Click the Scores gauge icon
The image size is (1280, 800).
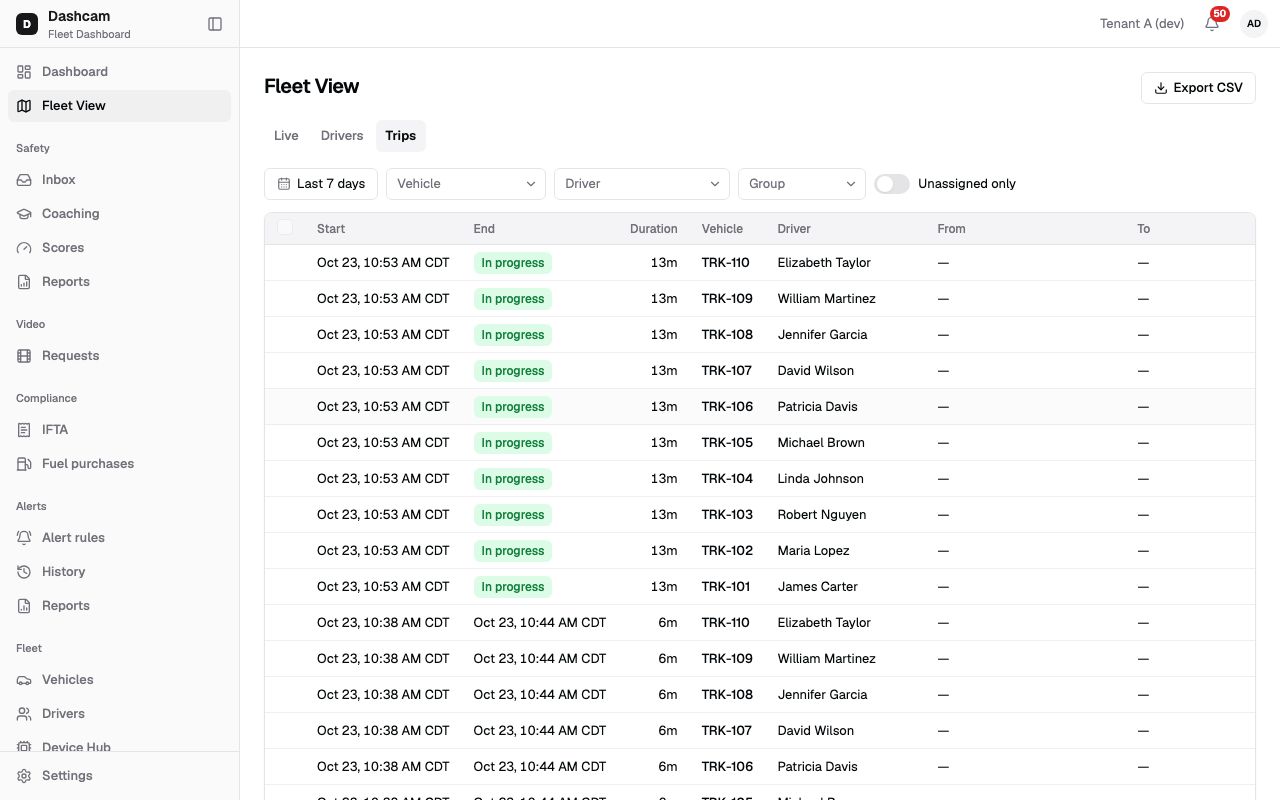tap(24, 248)
